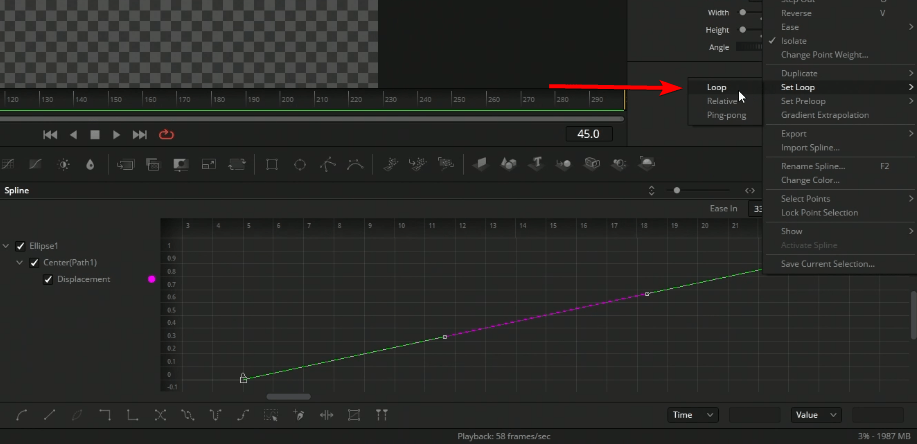Image resolution: width=917 pixels, height=444 pixels.
Task: Add a Resize node from toolbar
Action: [x=209, y=165]
